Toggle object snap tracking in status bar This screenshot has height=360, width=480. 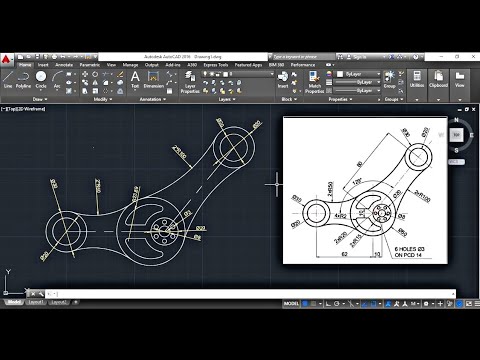point(364,304)
